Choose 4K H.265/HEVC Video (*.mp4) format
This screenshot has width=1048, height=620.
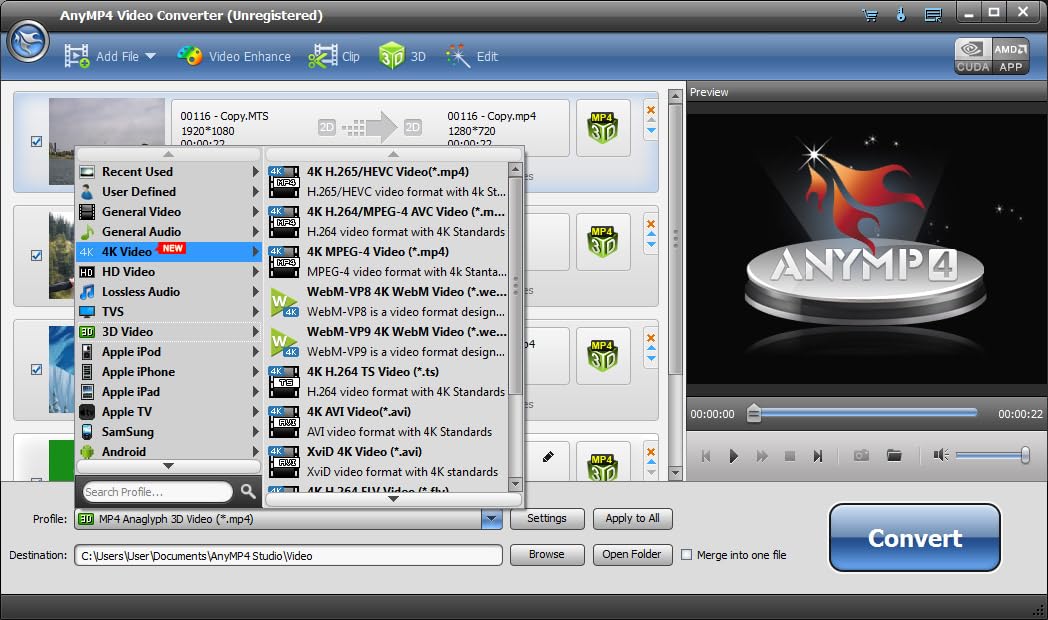387,171
